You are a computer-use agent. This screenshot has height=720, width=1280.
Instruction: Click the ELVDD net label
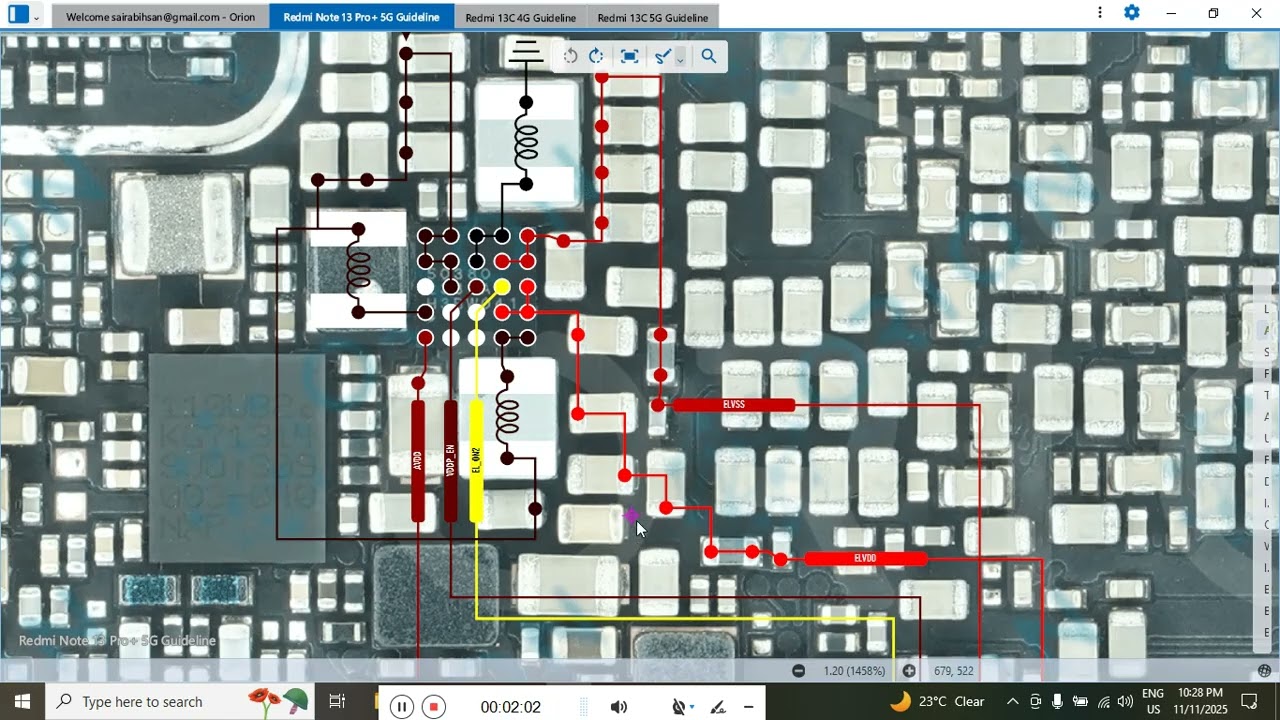coord(865,559)
